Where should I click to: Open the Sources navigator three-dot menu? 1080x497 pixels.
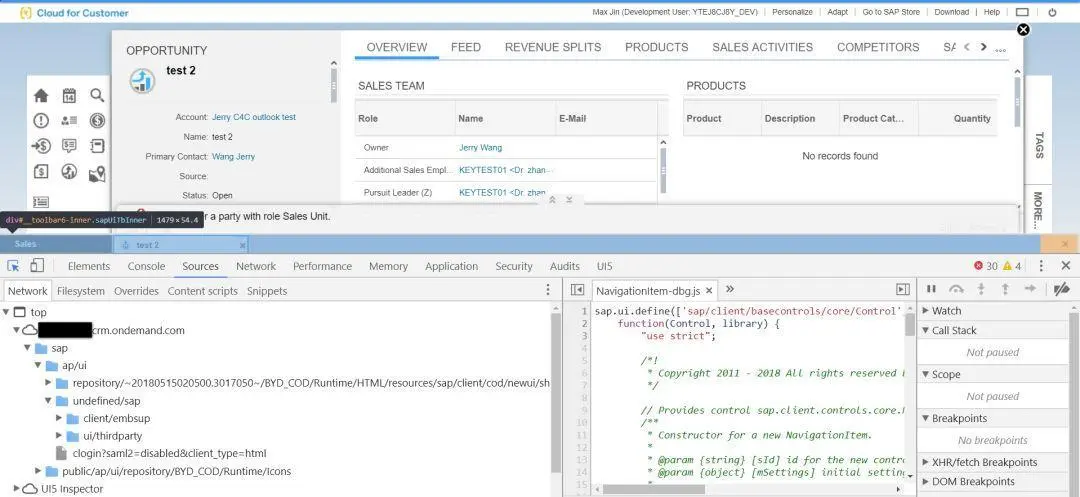(x=548, y=290)
